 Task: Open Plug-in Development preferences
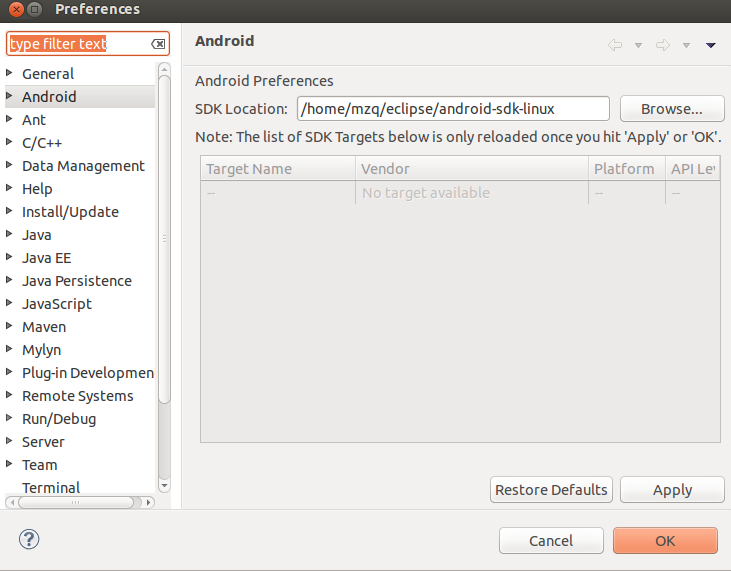pyautogui.click(x=88, y=372)
